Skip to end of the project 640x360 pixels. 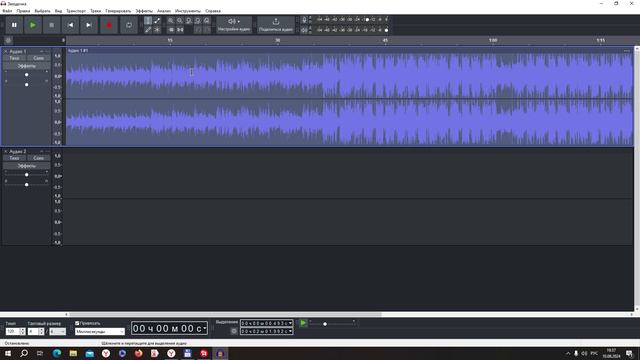pyautogui.click(x=89, y=25)
